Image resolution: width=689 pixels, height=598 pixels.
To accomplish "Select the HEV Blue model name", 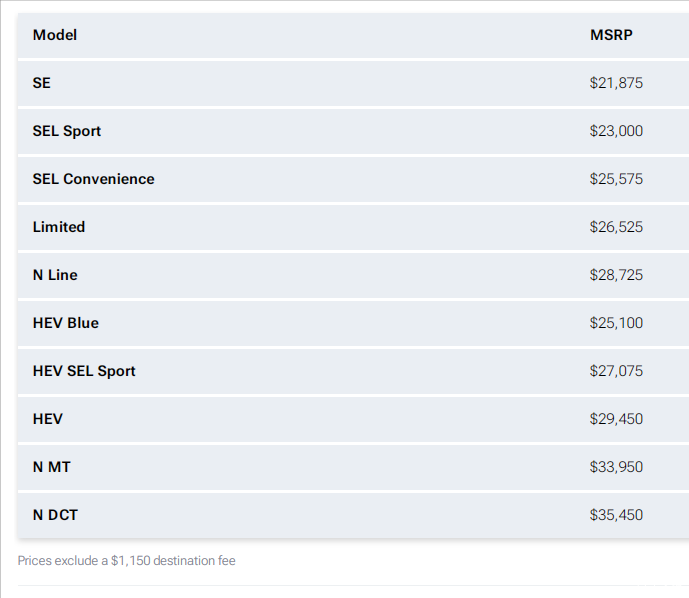I will (66, 323).
